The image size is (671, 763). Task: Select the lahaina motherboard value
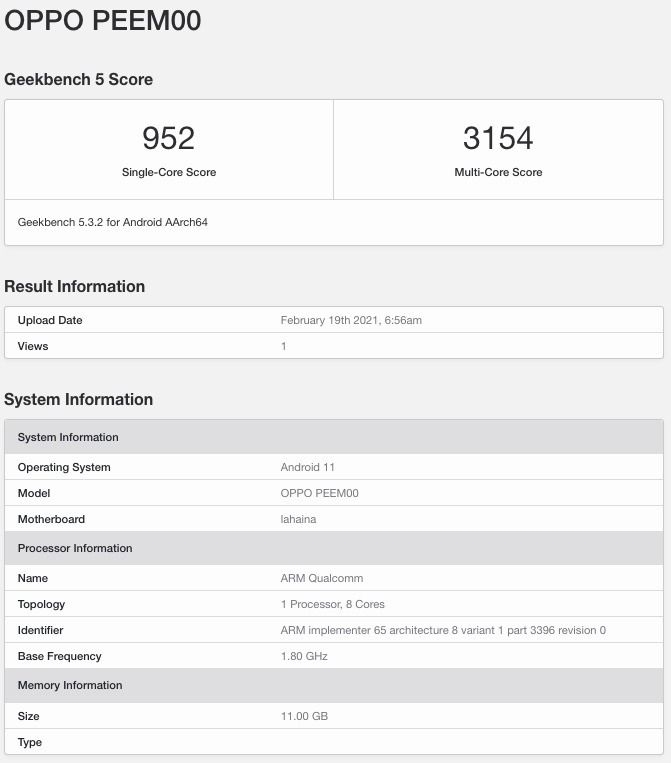point(298,519)
